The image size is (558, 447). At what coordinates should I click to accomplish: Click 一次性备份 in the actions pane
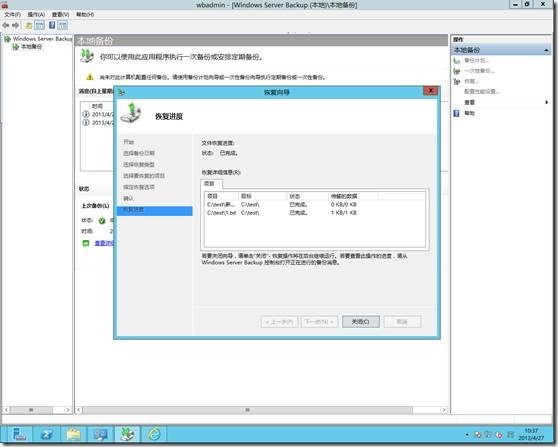pyautogui.click(x=479, y=71)
